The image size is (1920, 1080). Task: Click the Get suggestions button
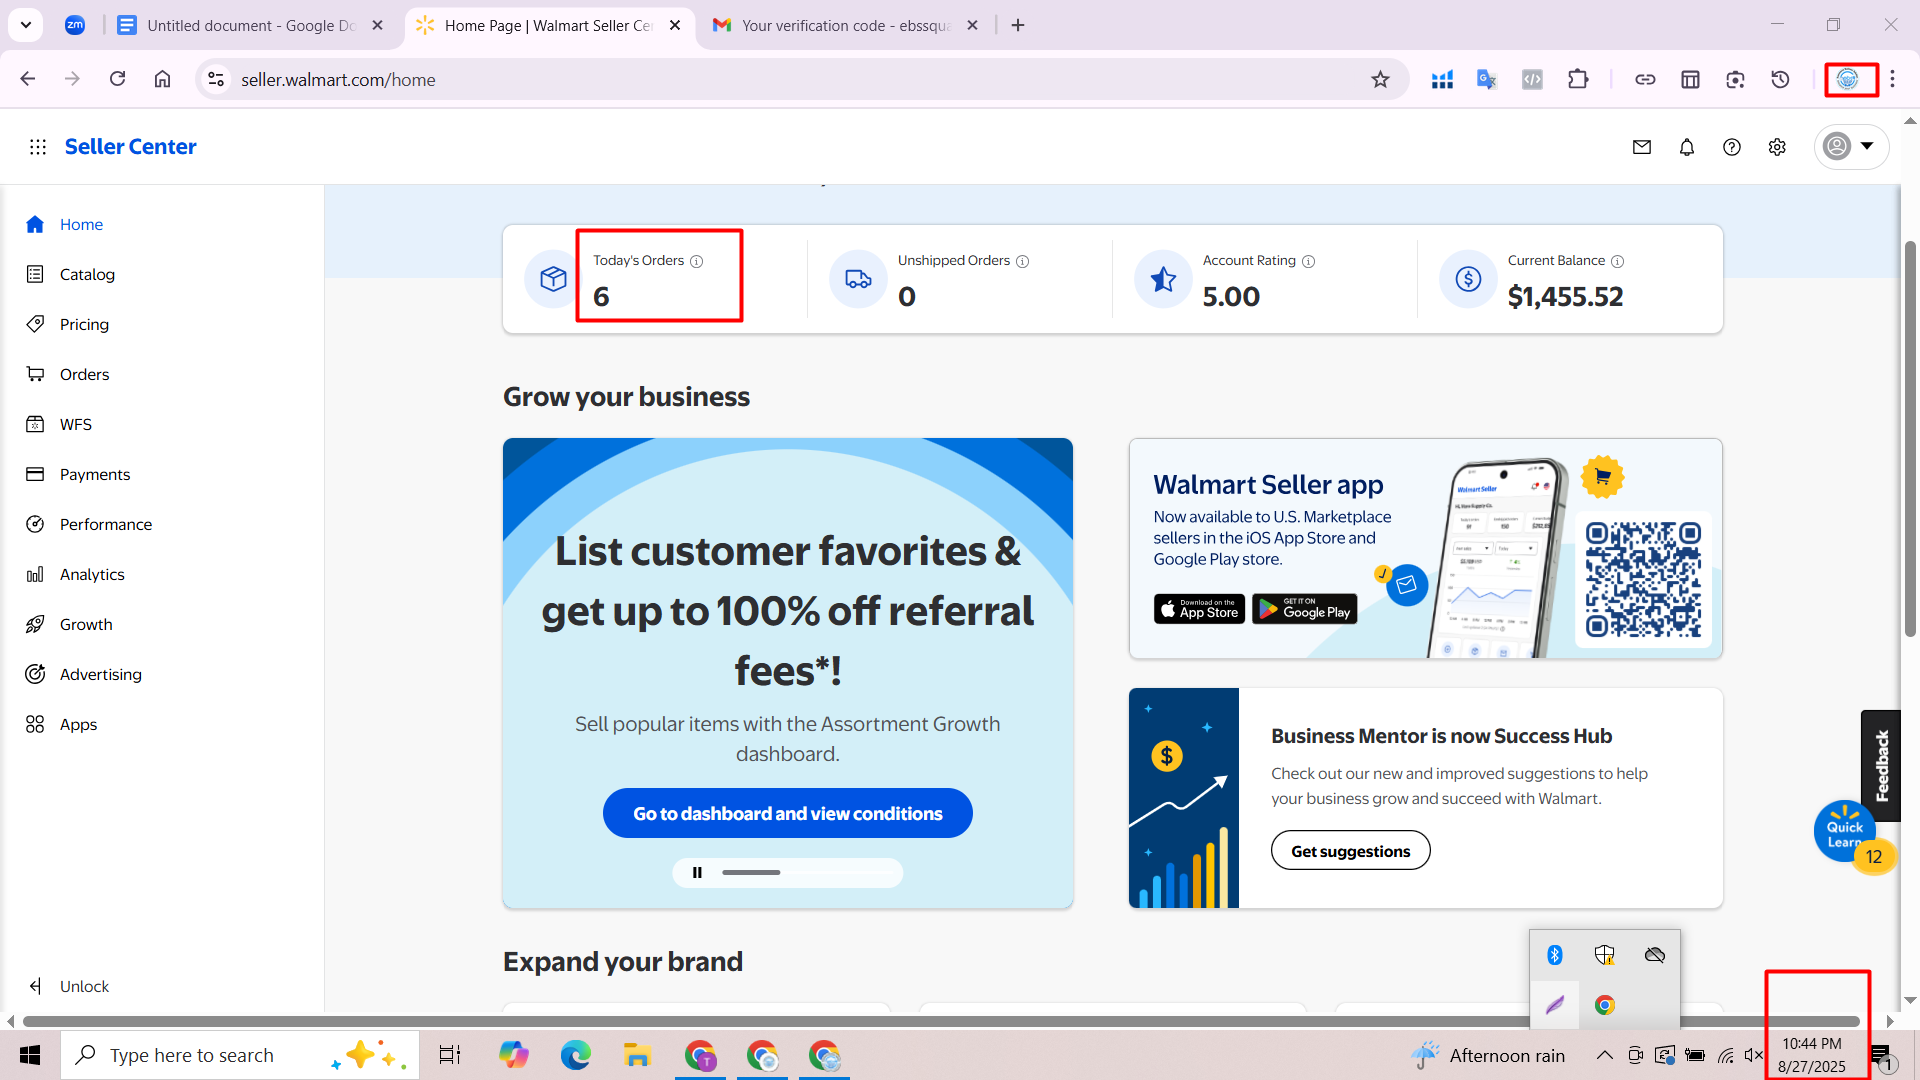pyautogui.click(x=1350, y=851)
